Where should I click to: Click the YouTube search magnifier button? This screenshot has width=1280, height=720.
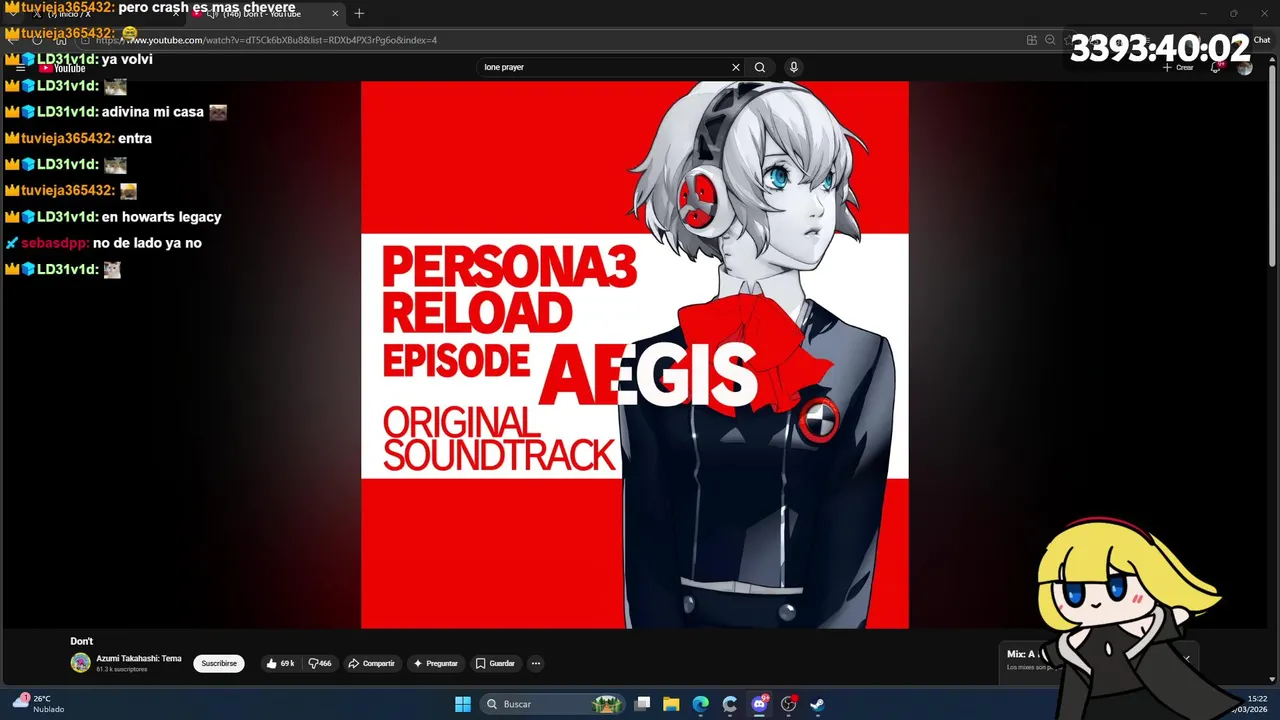(760, 67)
